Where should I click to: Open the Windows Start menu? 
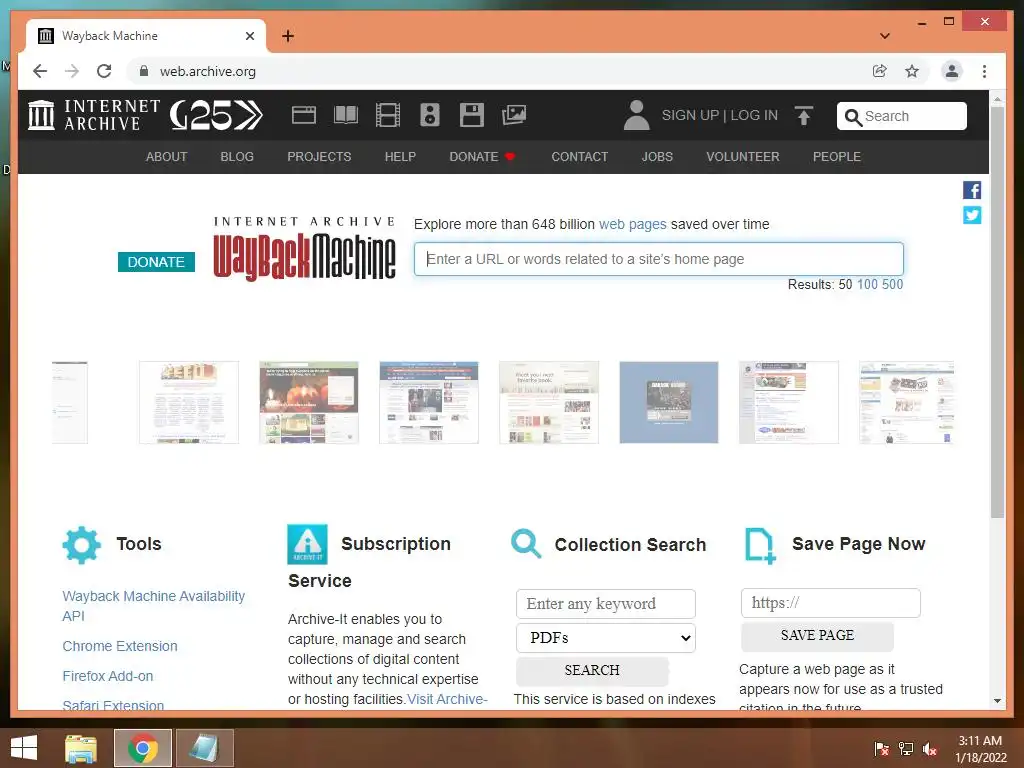click(x=24, y=748)
